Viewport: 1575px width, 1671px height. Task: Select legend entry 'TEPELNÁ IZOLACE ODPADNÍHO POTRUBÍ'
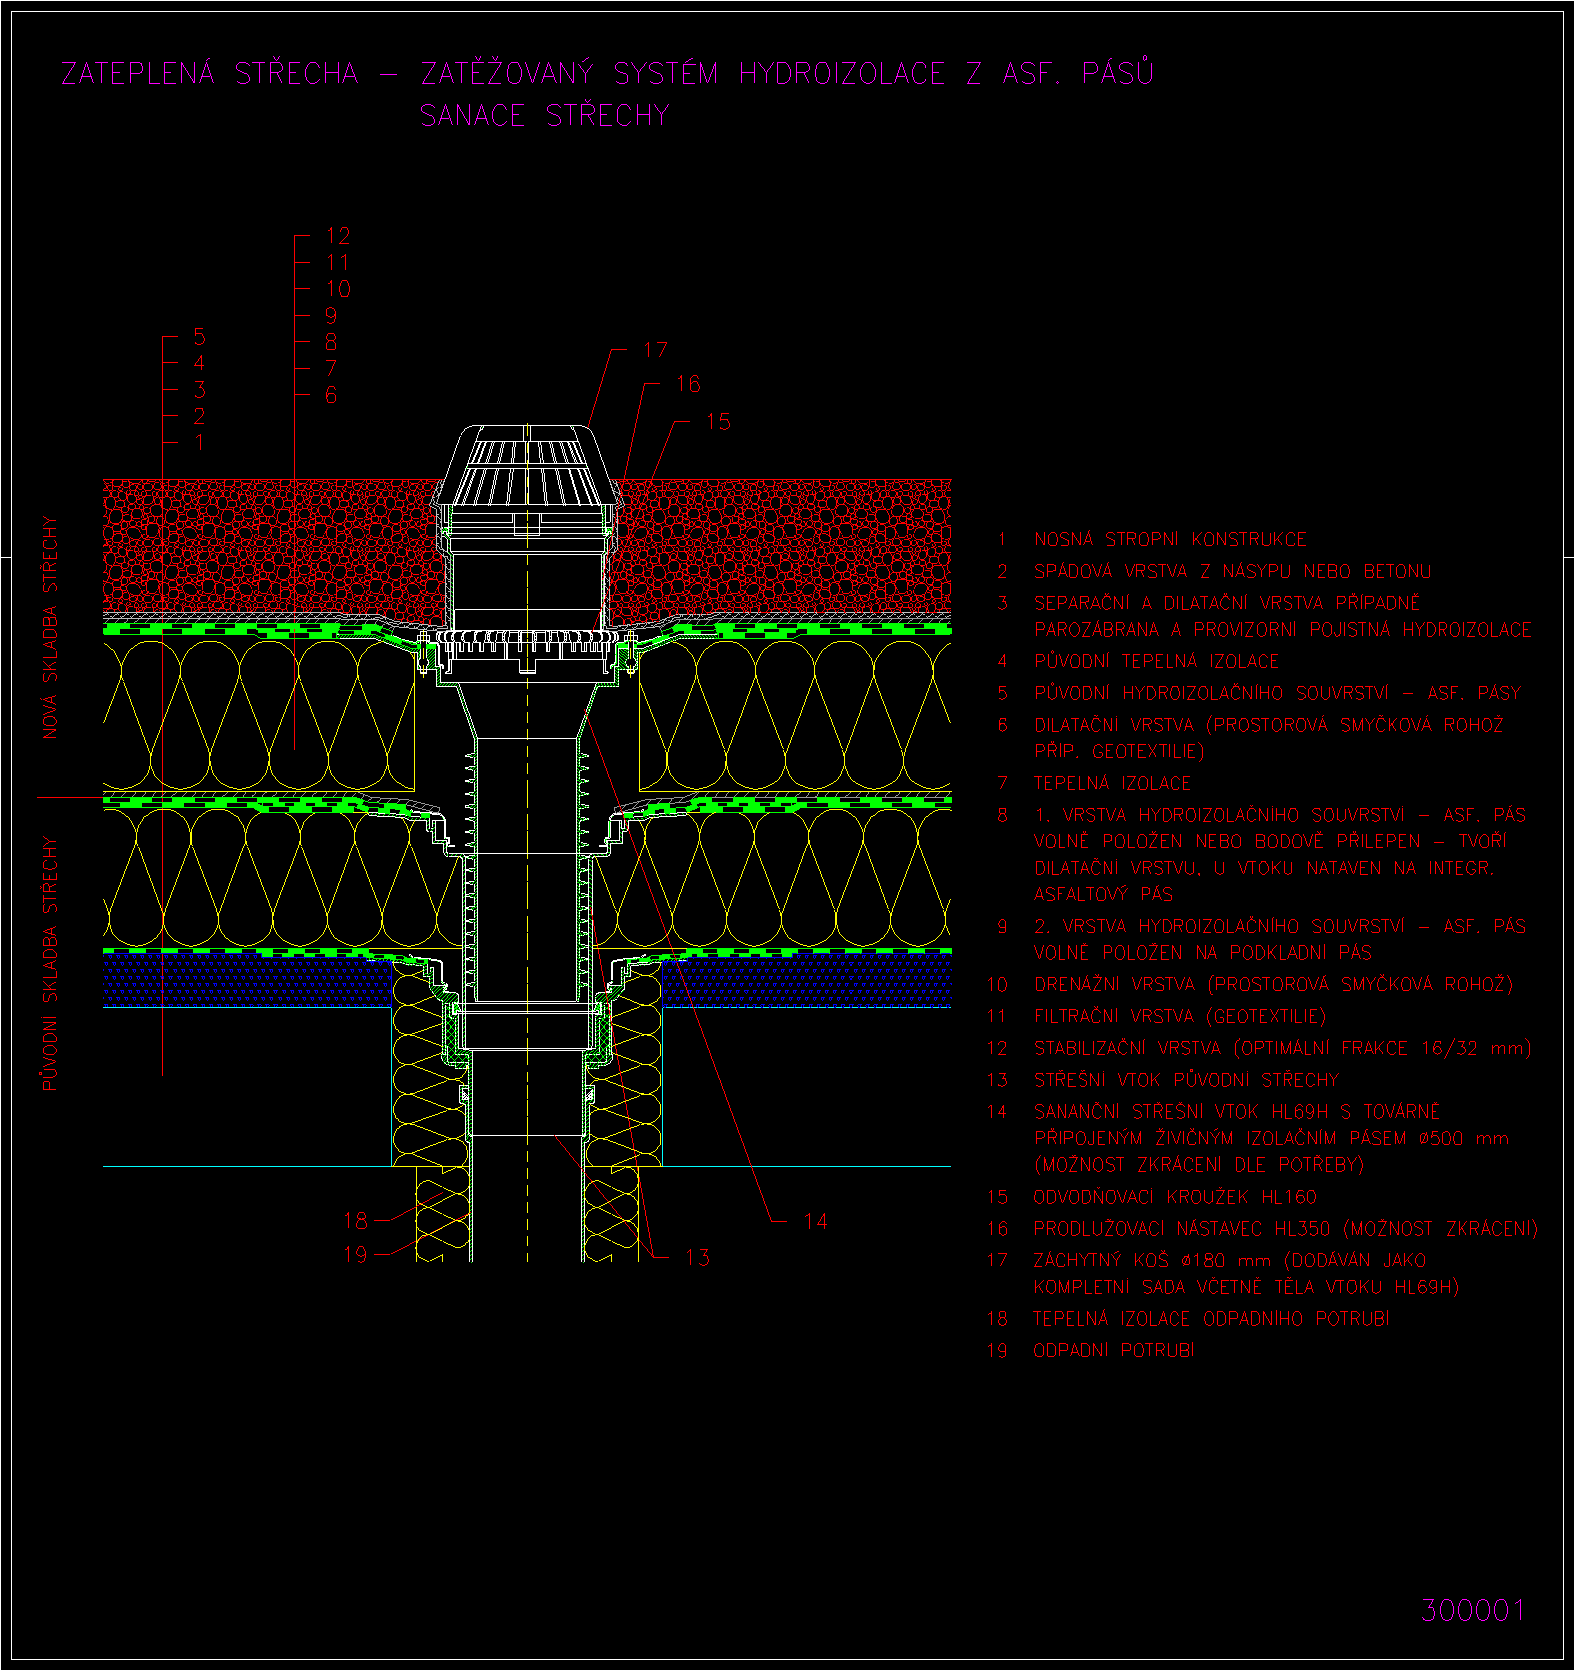1211,1319
